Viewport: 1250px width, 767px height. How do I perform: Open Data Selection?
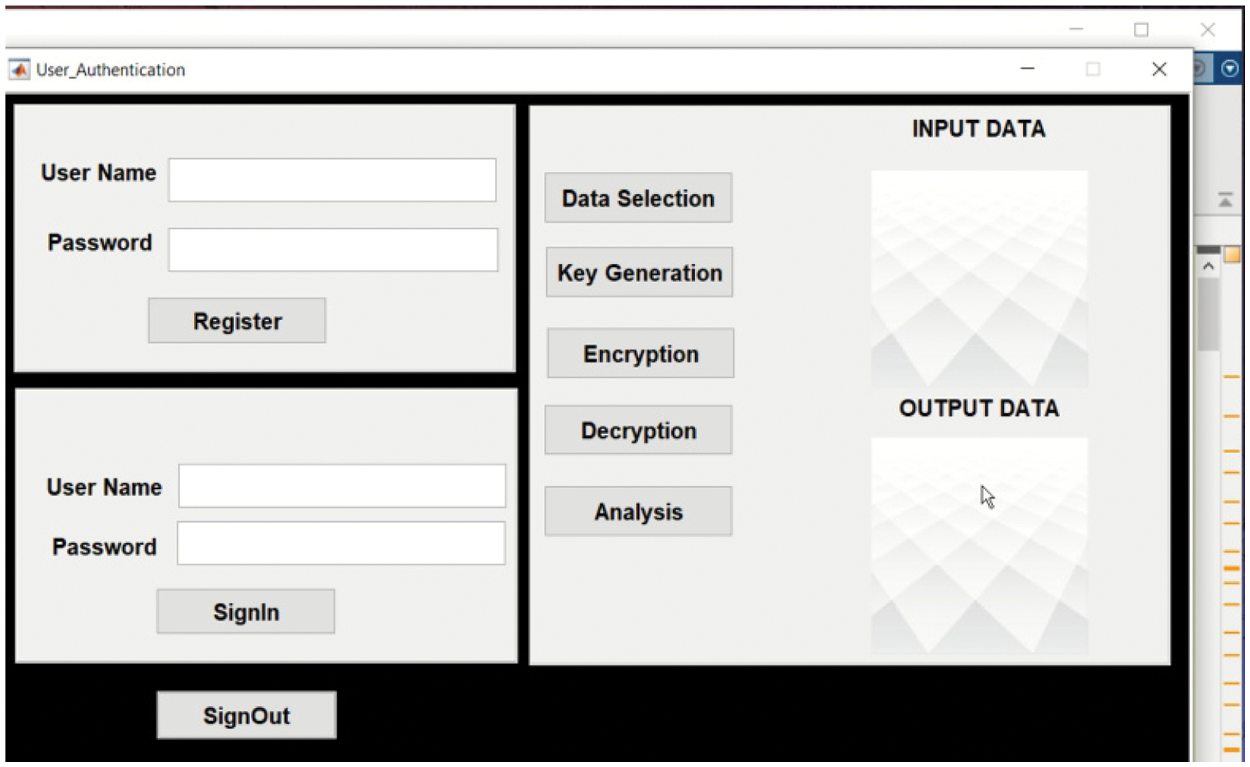pos(638,198)
